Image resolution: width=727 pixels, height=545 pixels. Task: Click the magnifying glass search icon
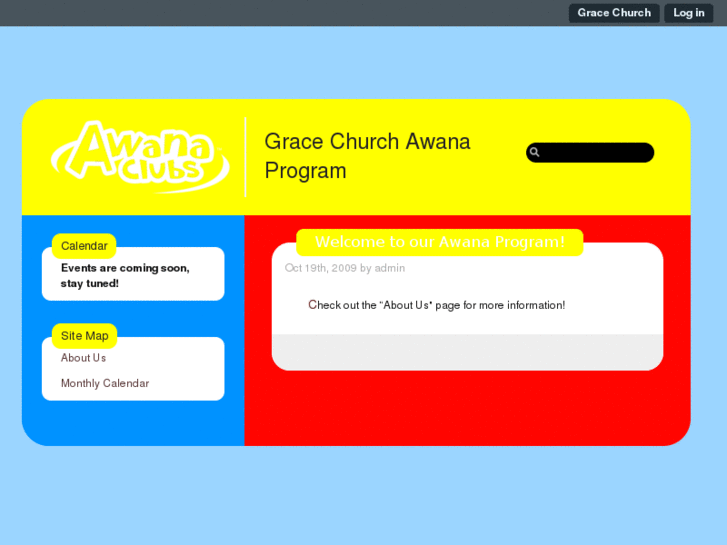pyautogui.click(x=535, y=152)
